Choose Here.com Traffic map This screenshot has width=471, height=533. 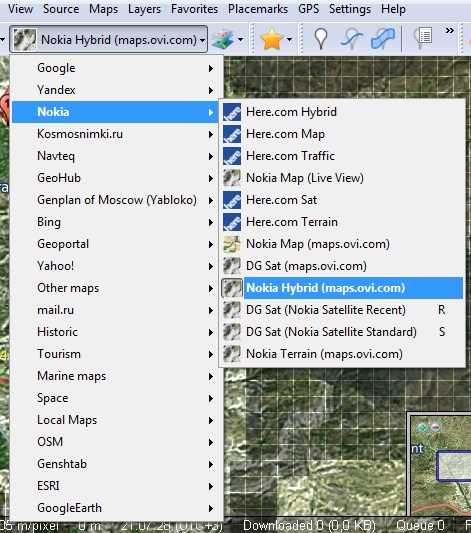click(342, 156)
